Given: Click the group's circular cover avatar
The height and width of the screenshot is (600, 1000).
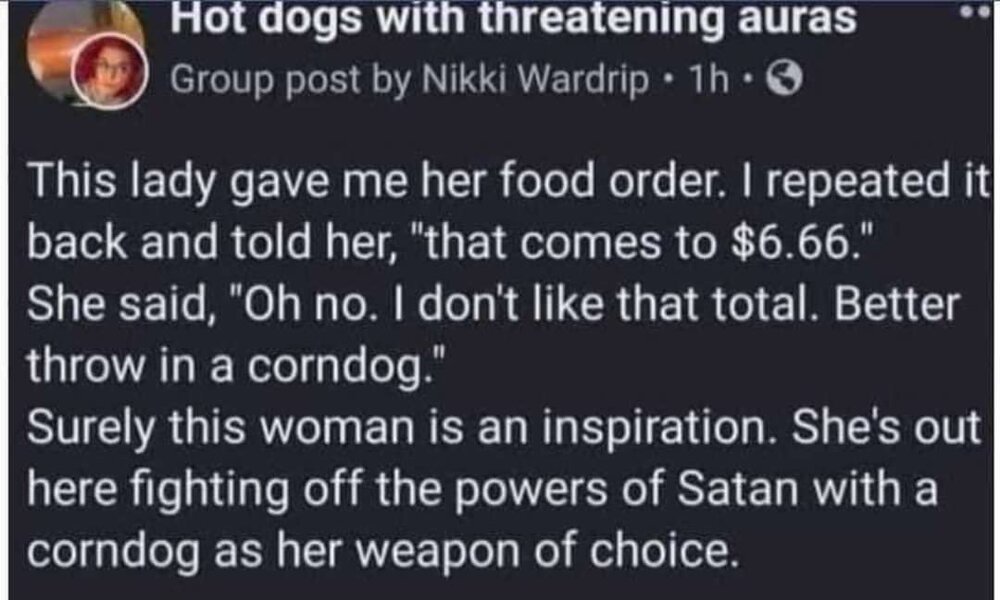Looking at the screenshot, I should [70, 40].
